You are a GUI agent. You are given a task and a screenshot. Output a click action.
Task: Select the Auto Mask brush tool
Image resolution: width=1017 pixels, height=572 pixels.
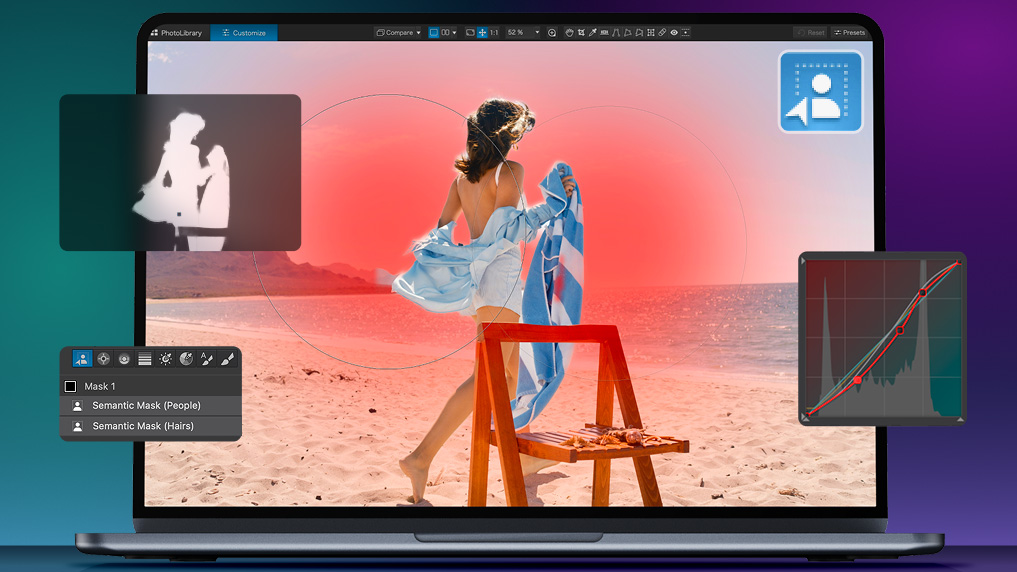point(207,359)
